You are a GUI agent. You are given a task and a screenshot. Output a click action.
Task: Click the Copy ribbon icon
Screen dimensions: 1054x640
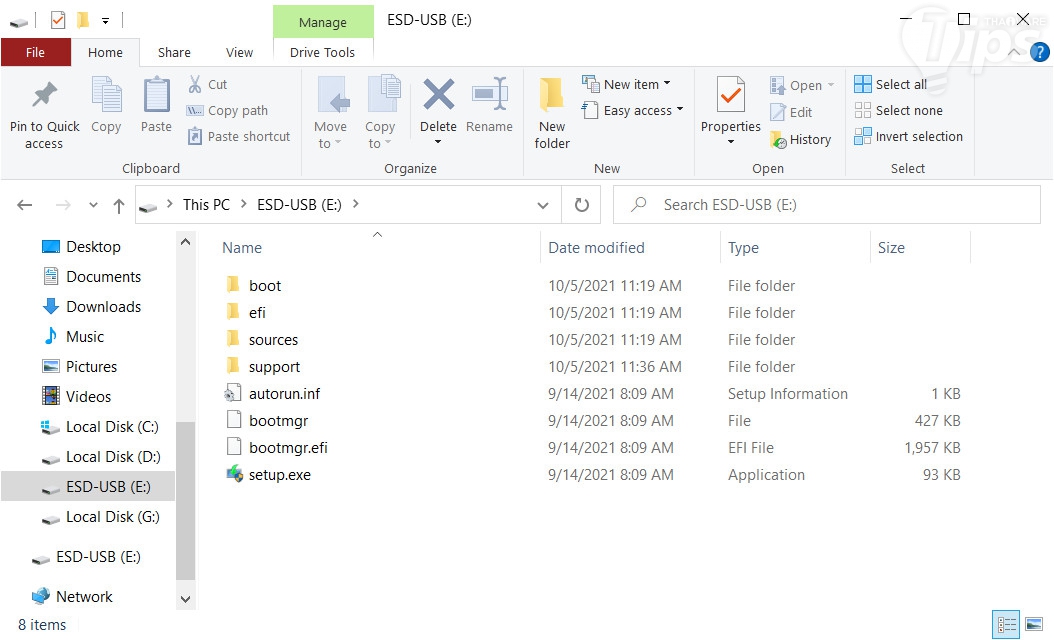click(106, 95)
